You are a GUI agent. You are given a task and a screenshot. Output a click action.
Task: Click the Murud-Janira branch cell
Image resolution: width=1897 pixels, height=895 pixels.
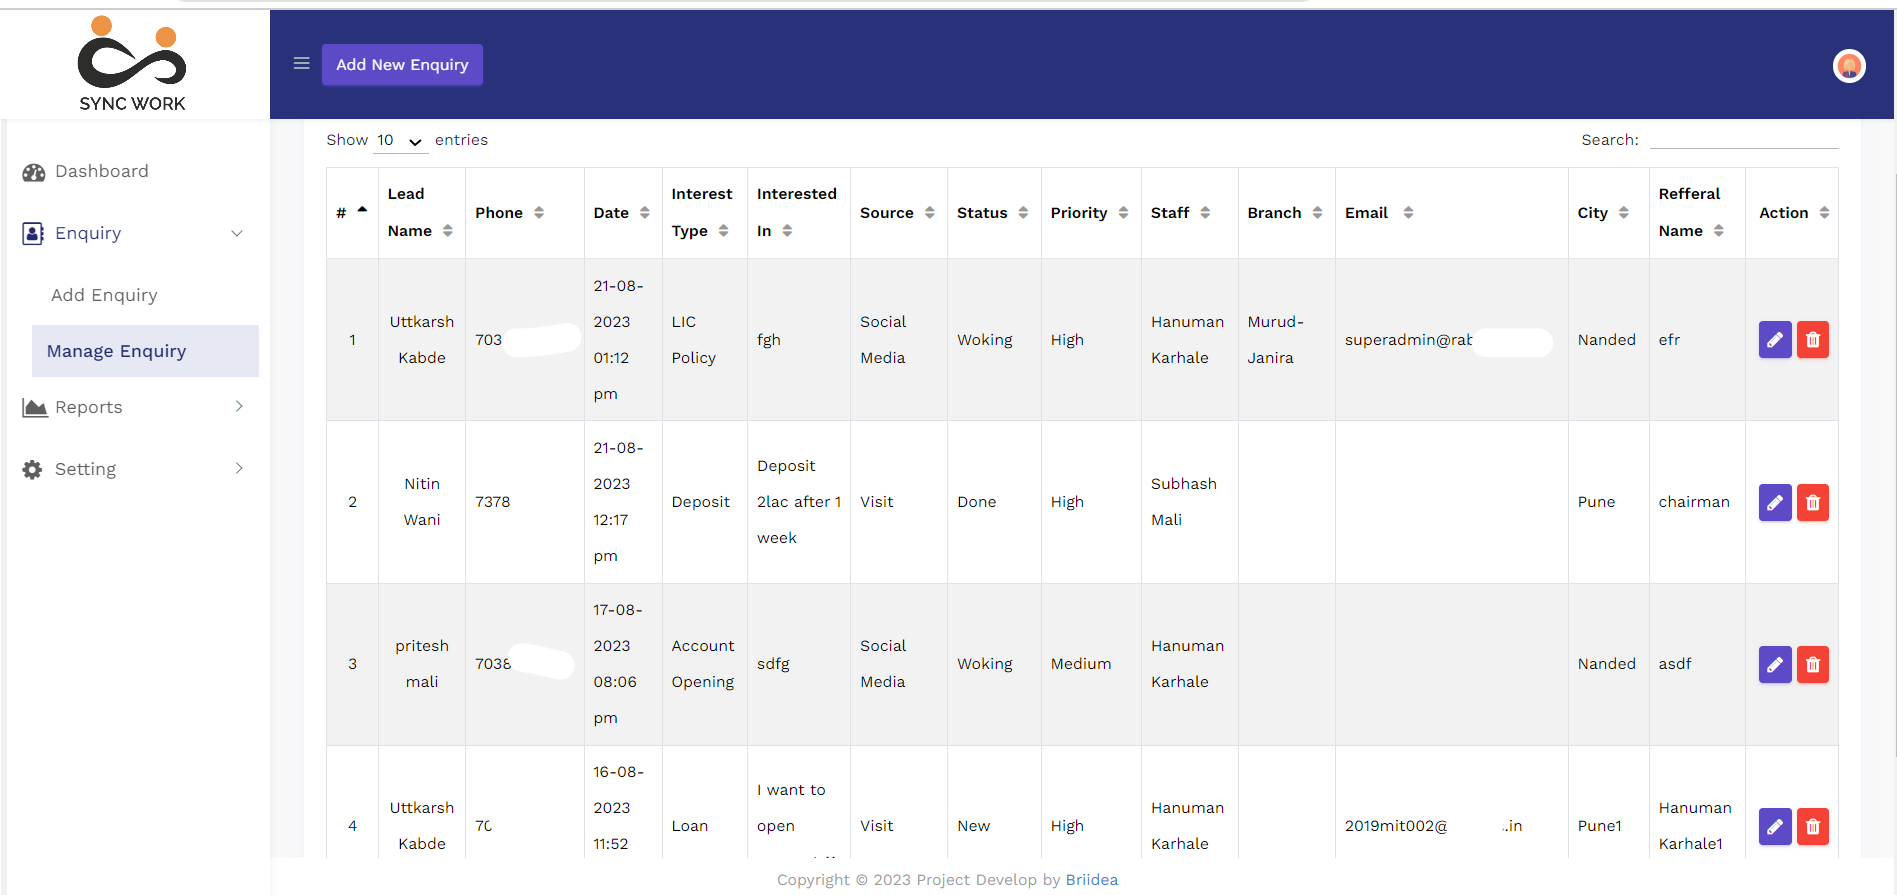(1286, 340)
